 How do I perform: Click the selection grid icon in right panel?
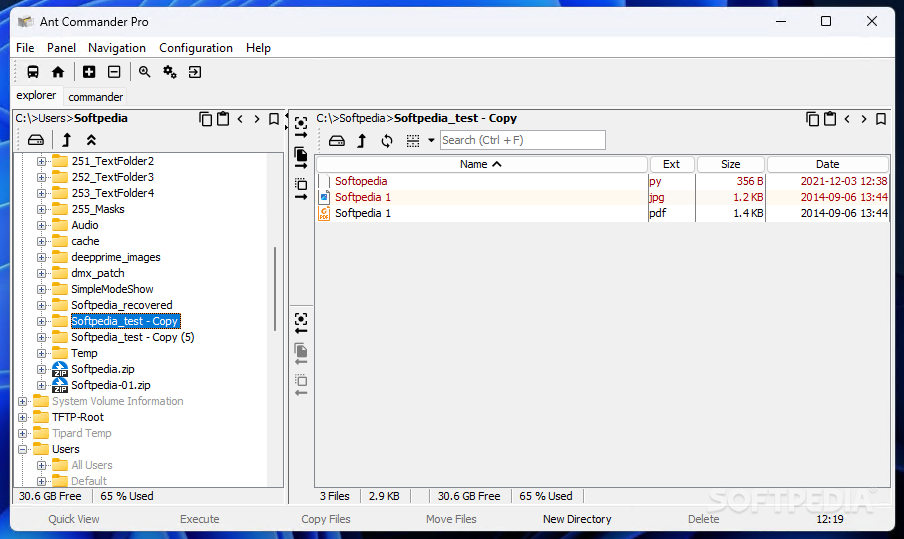click(413, 141)
